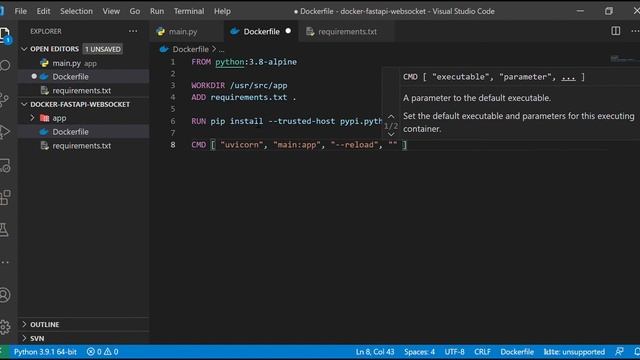This screenshot has height=360, width=640.
Task: Click the Docker whale icon in breadcrumb
Action: click(x=164, y=49)
